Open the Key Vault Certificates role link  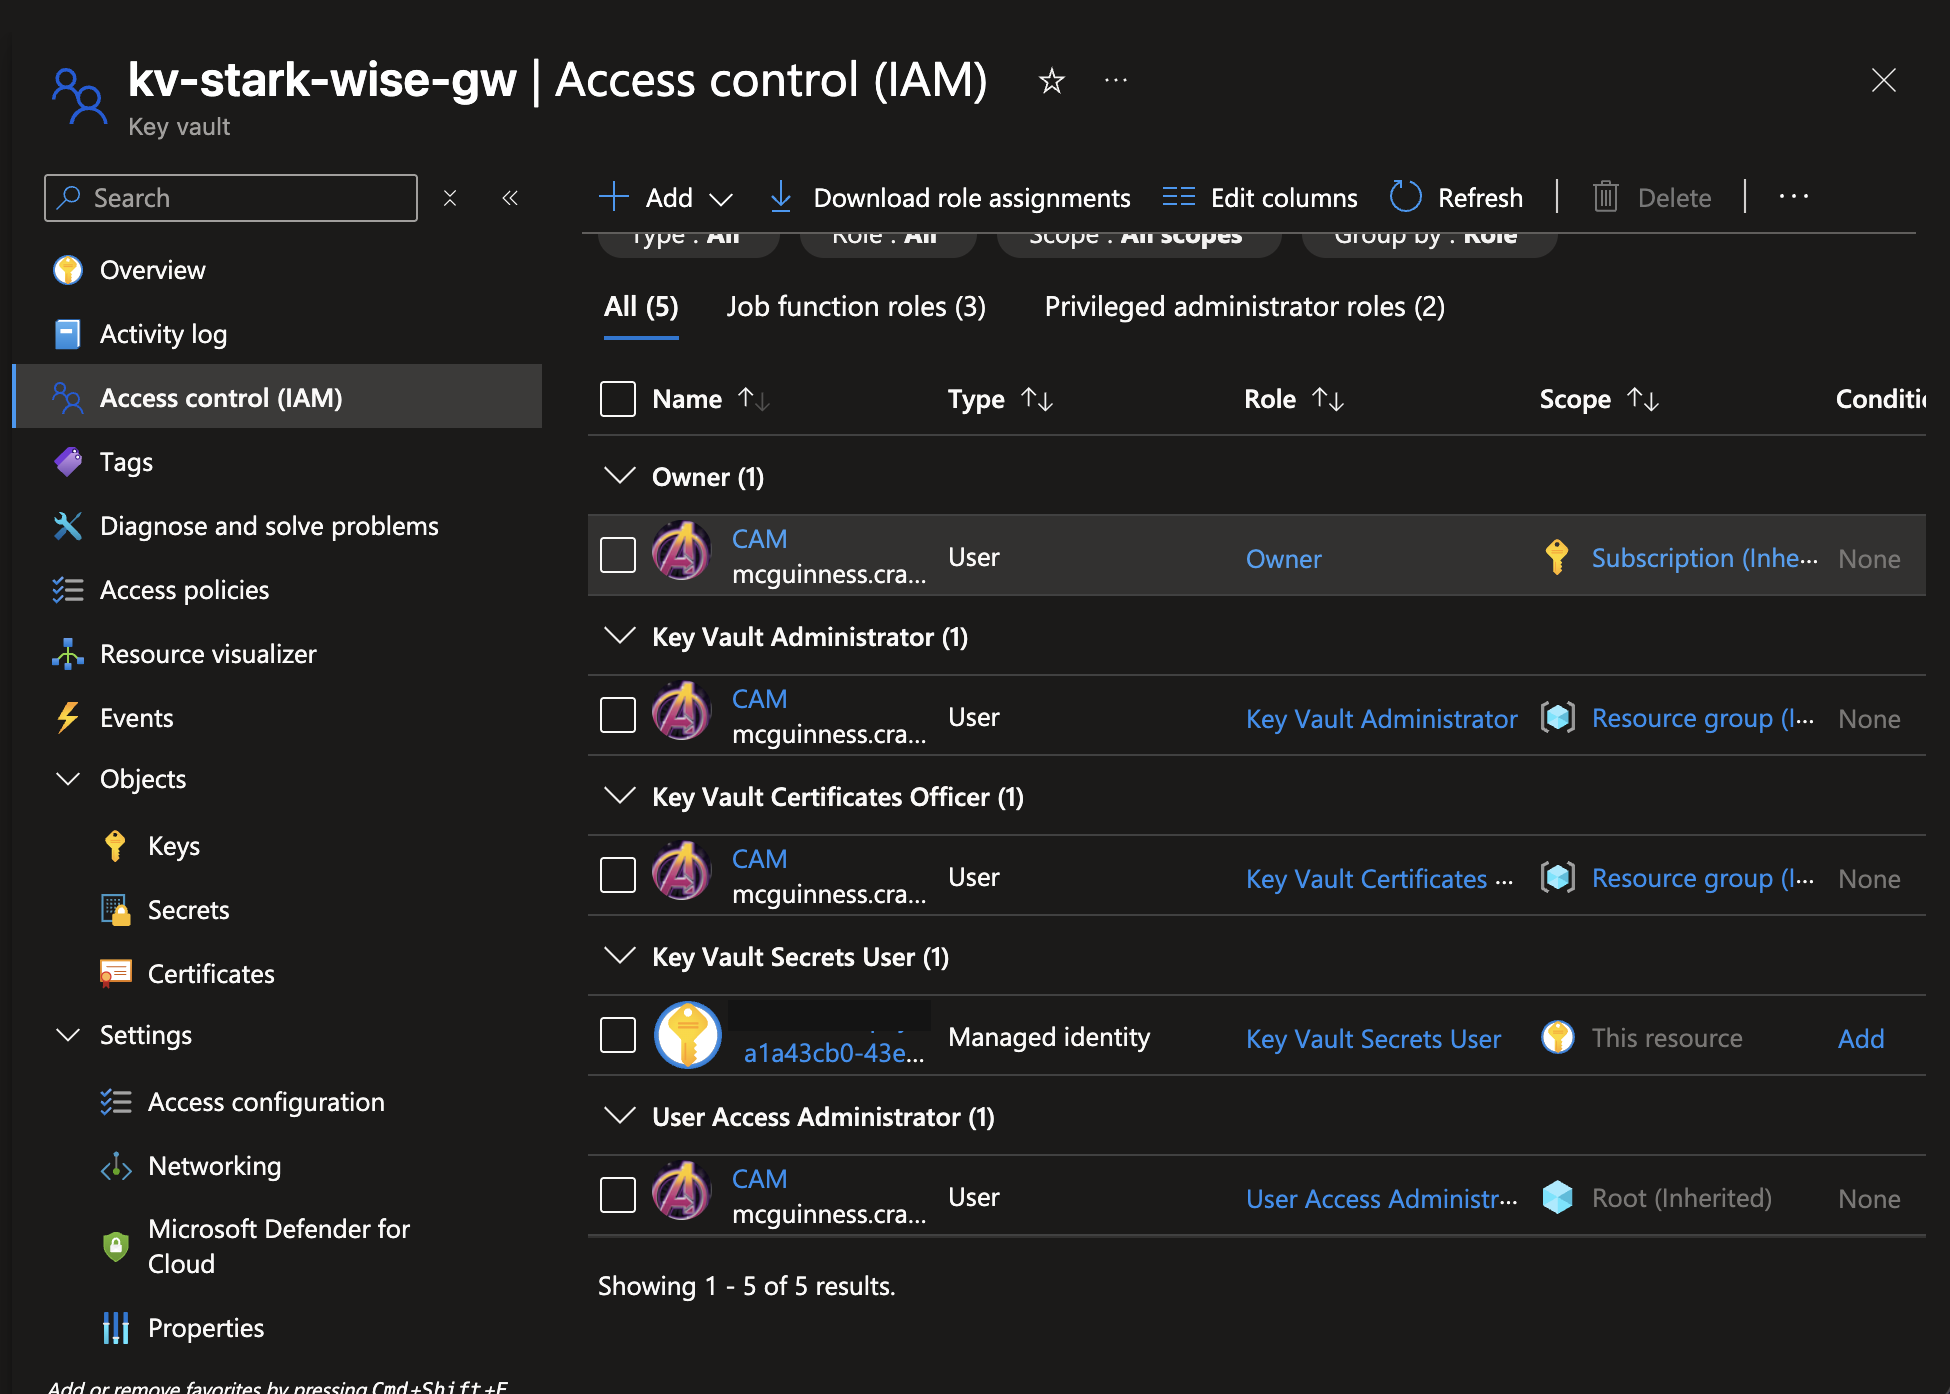tap(1380, 879)
